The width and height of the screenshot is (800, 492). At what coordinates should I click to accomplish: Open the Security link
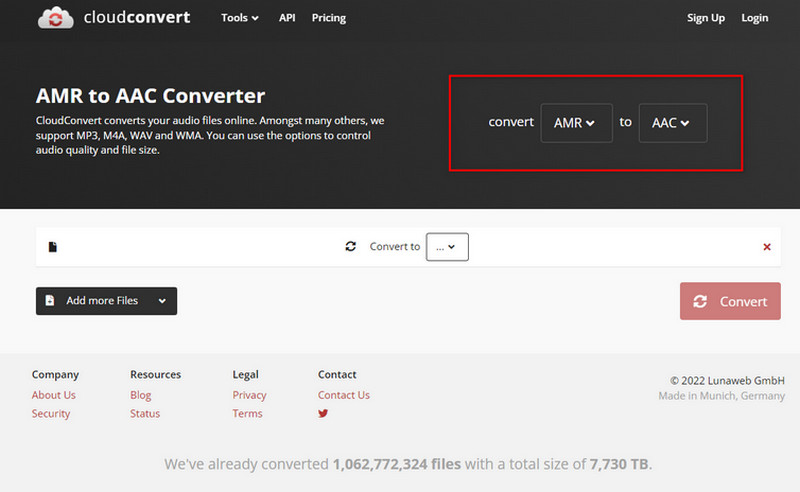click(x=51, y=413)
